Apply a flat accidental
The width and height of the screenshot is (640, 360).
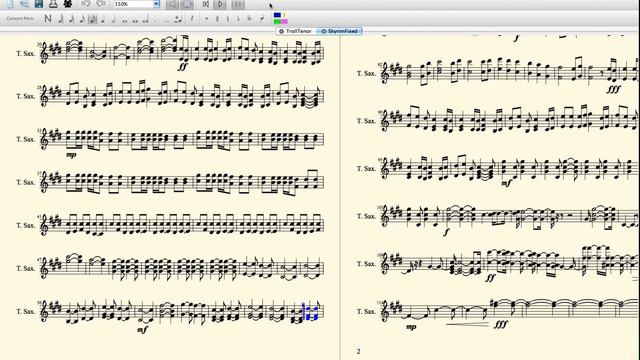pos(238,18)
